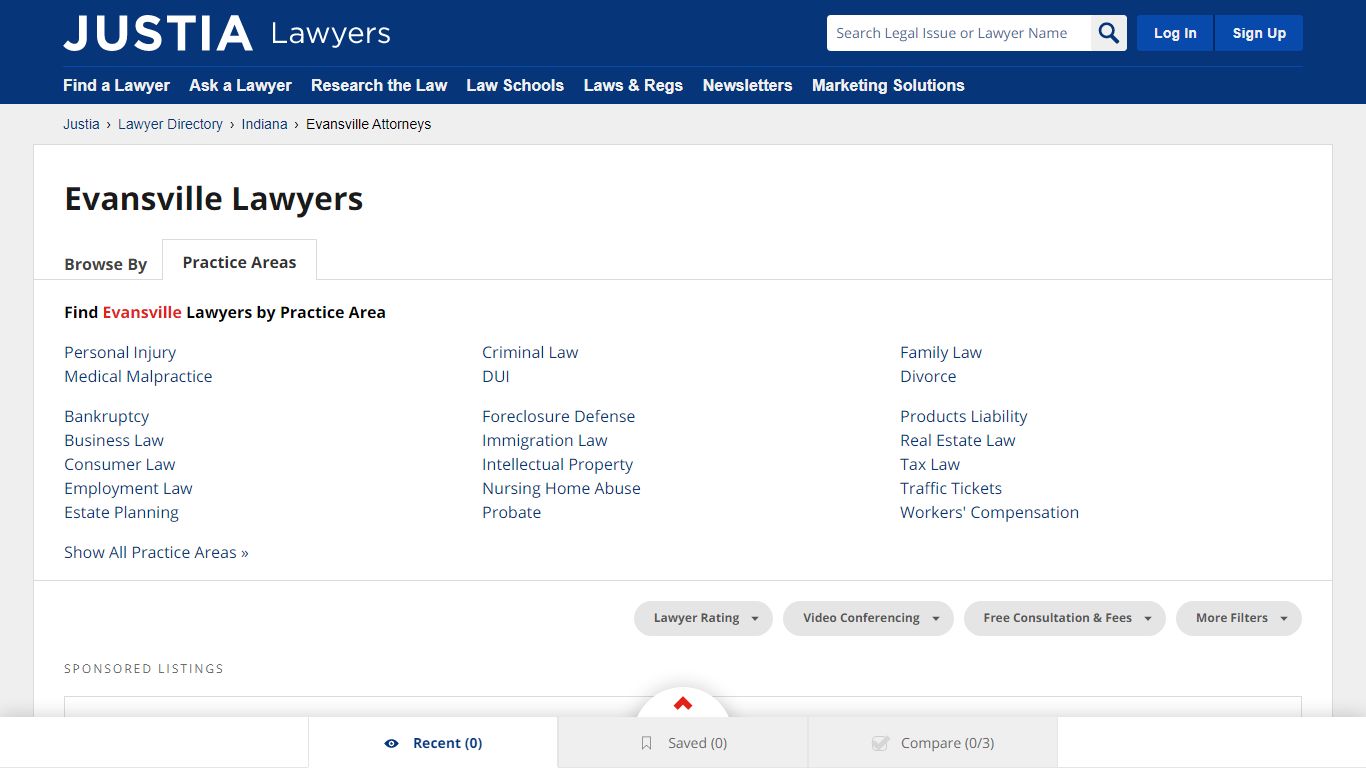
Task: Open Ask a Lawyer menu
Action: [x=240, y=85]
